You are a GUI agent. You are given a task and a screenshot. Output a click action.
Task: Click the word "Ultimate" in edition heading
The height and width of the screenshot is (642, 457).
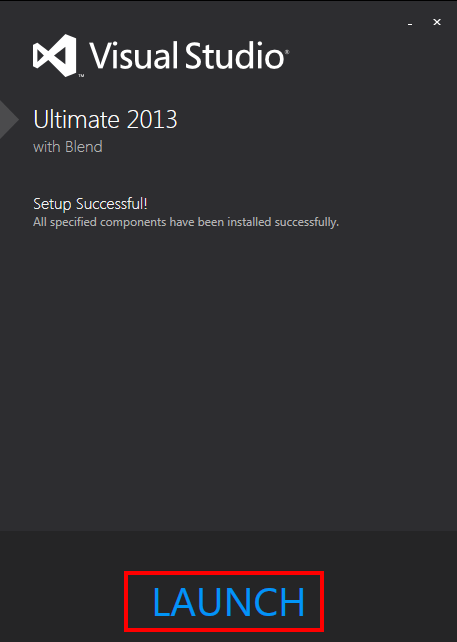(x=77, y=120)
